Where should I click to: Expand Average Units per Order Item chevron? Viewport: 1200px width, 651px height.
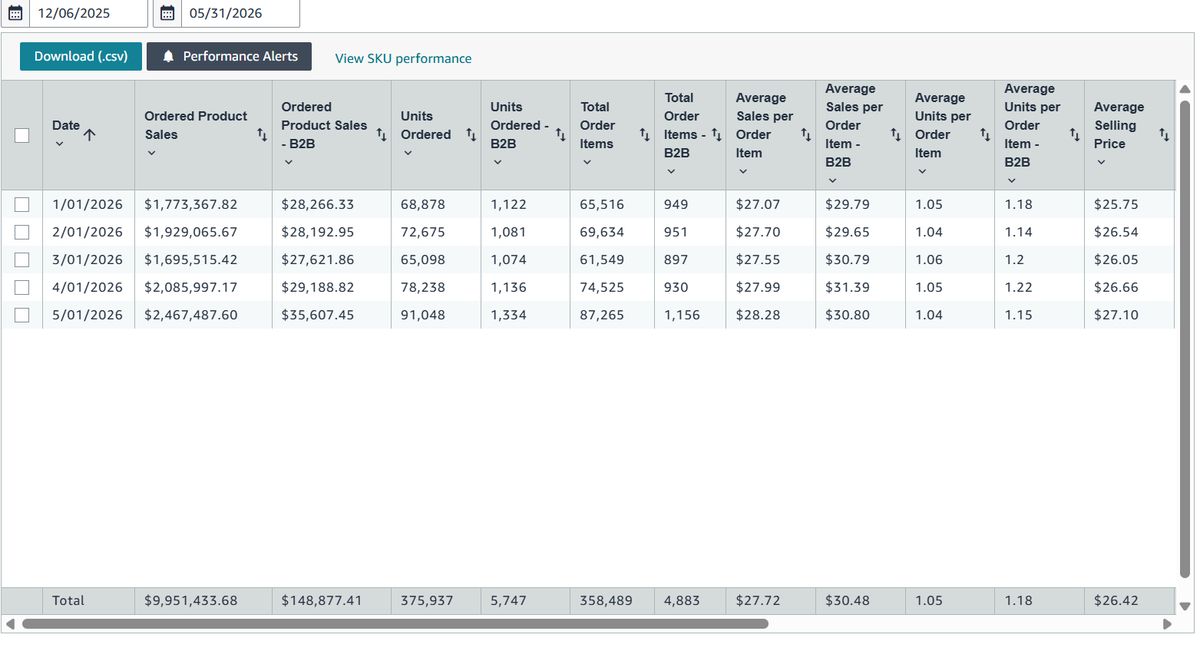pyautogui.click(x=922, y=171)
